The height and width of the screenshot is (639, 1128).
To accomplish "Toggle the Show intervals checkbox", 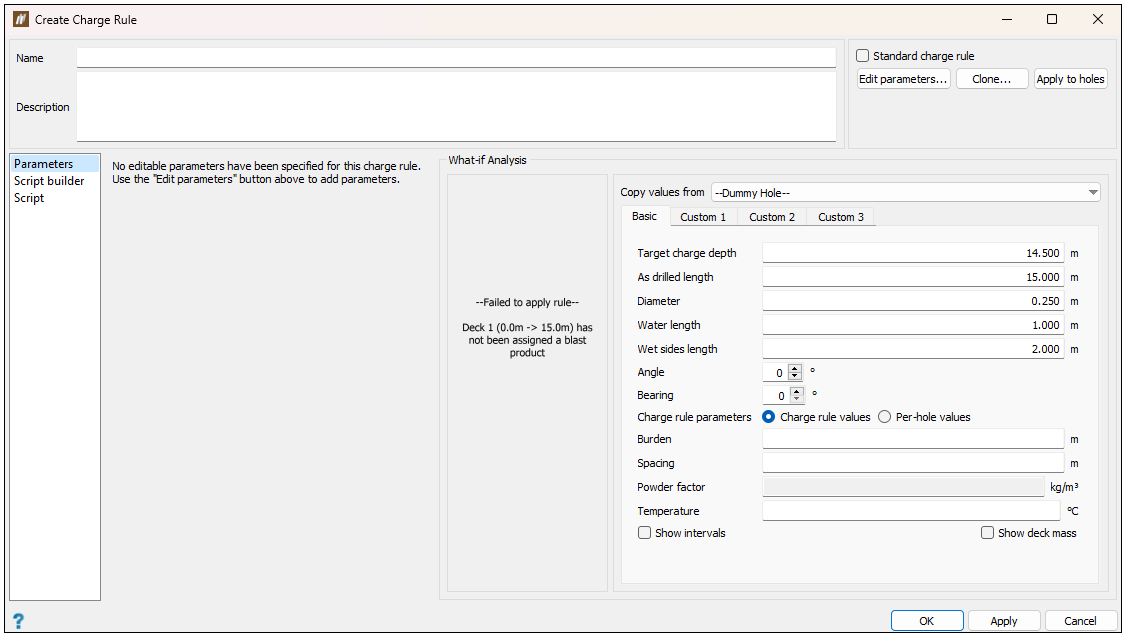I will click(x=644, y=533).
